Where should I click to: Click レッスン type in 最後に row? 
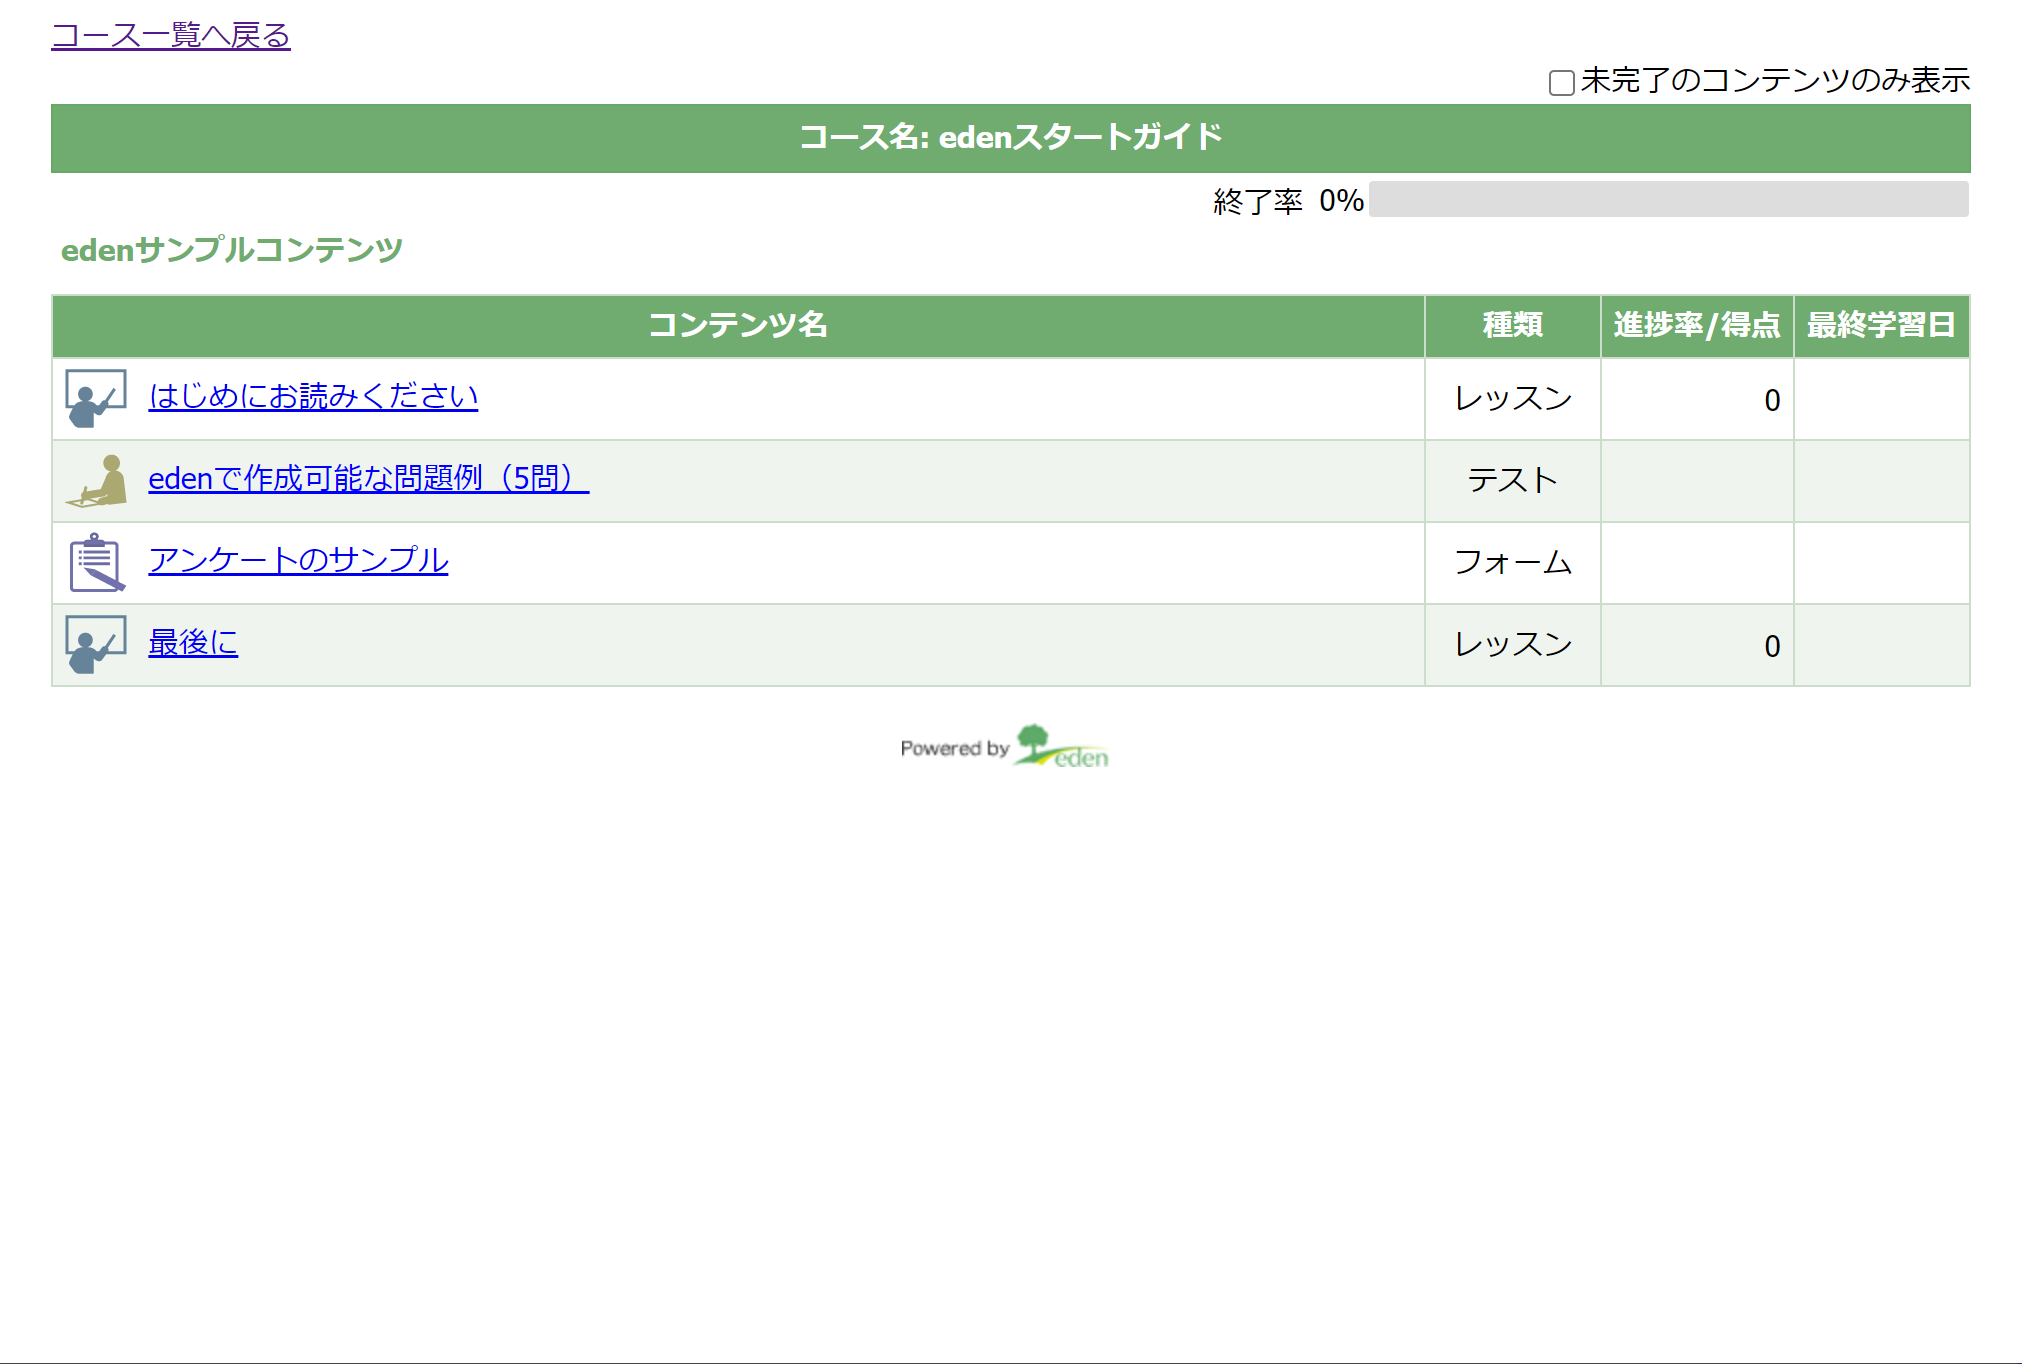(1512, 645)
